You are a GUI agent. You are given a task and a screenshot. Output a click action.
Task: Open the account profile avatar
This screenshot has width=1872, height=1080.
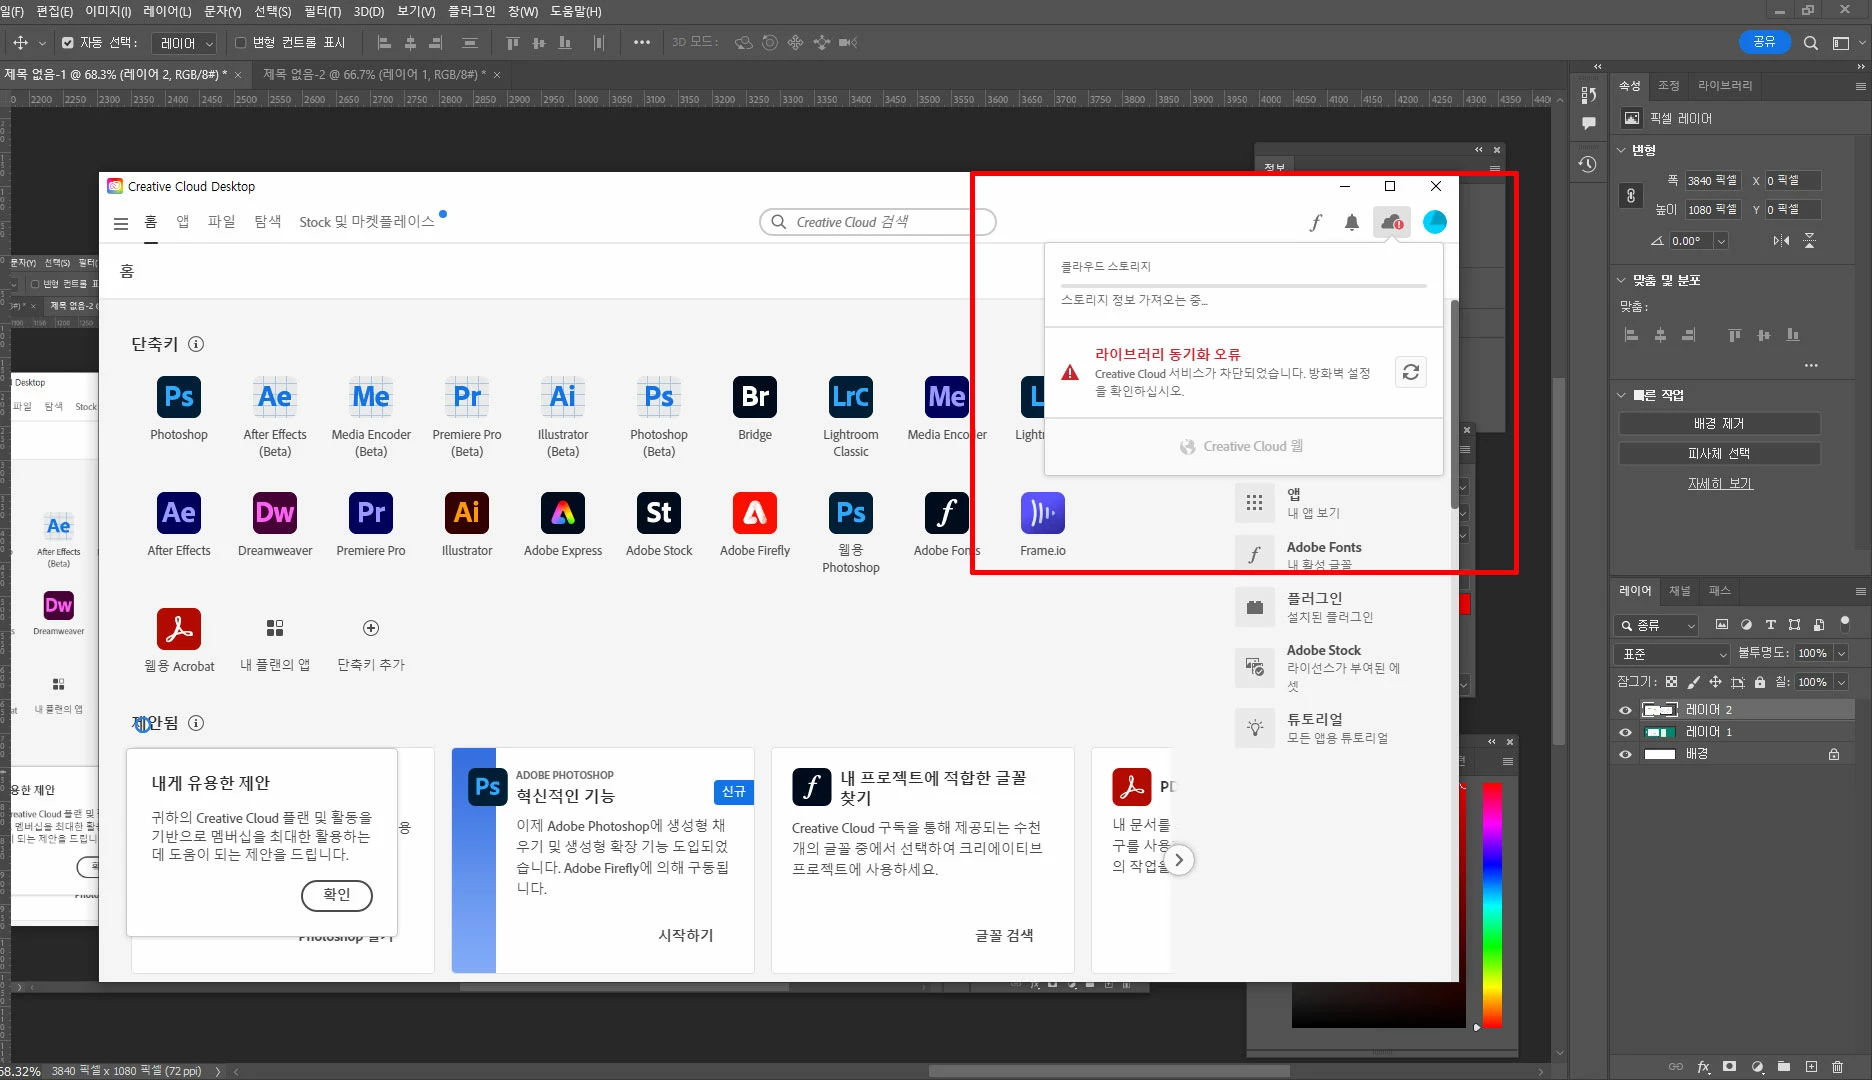1435,222
